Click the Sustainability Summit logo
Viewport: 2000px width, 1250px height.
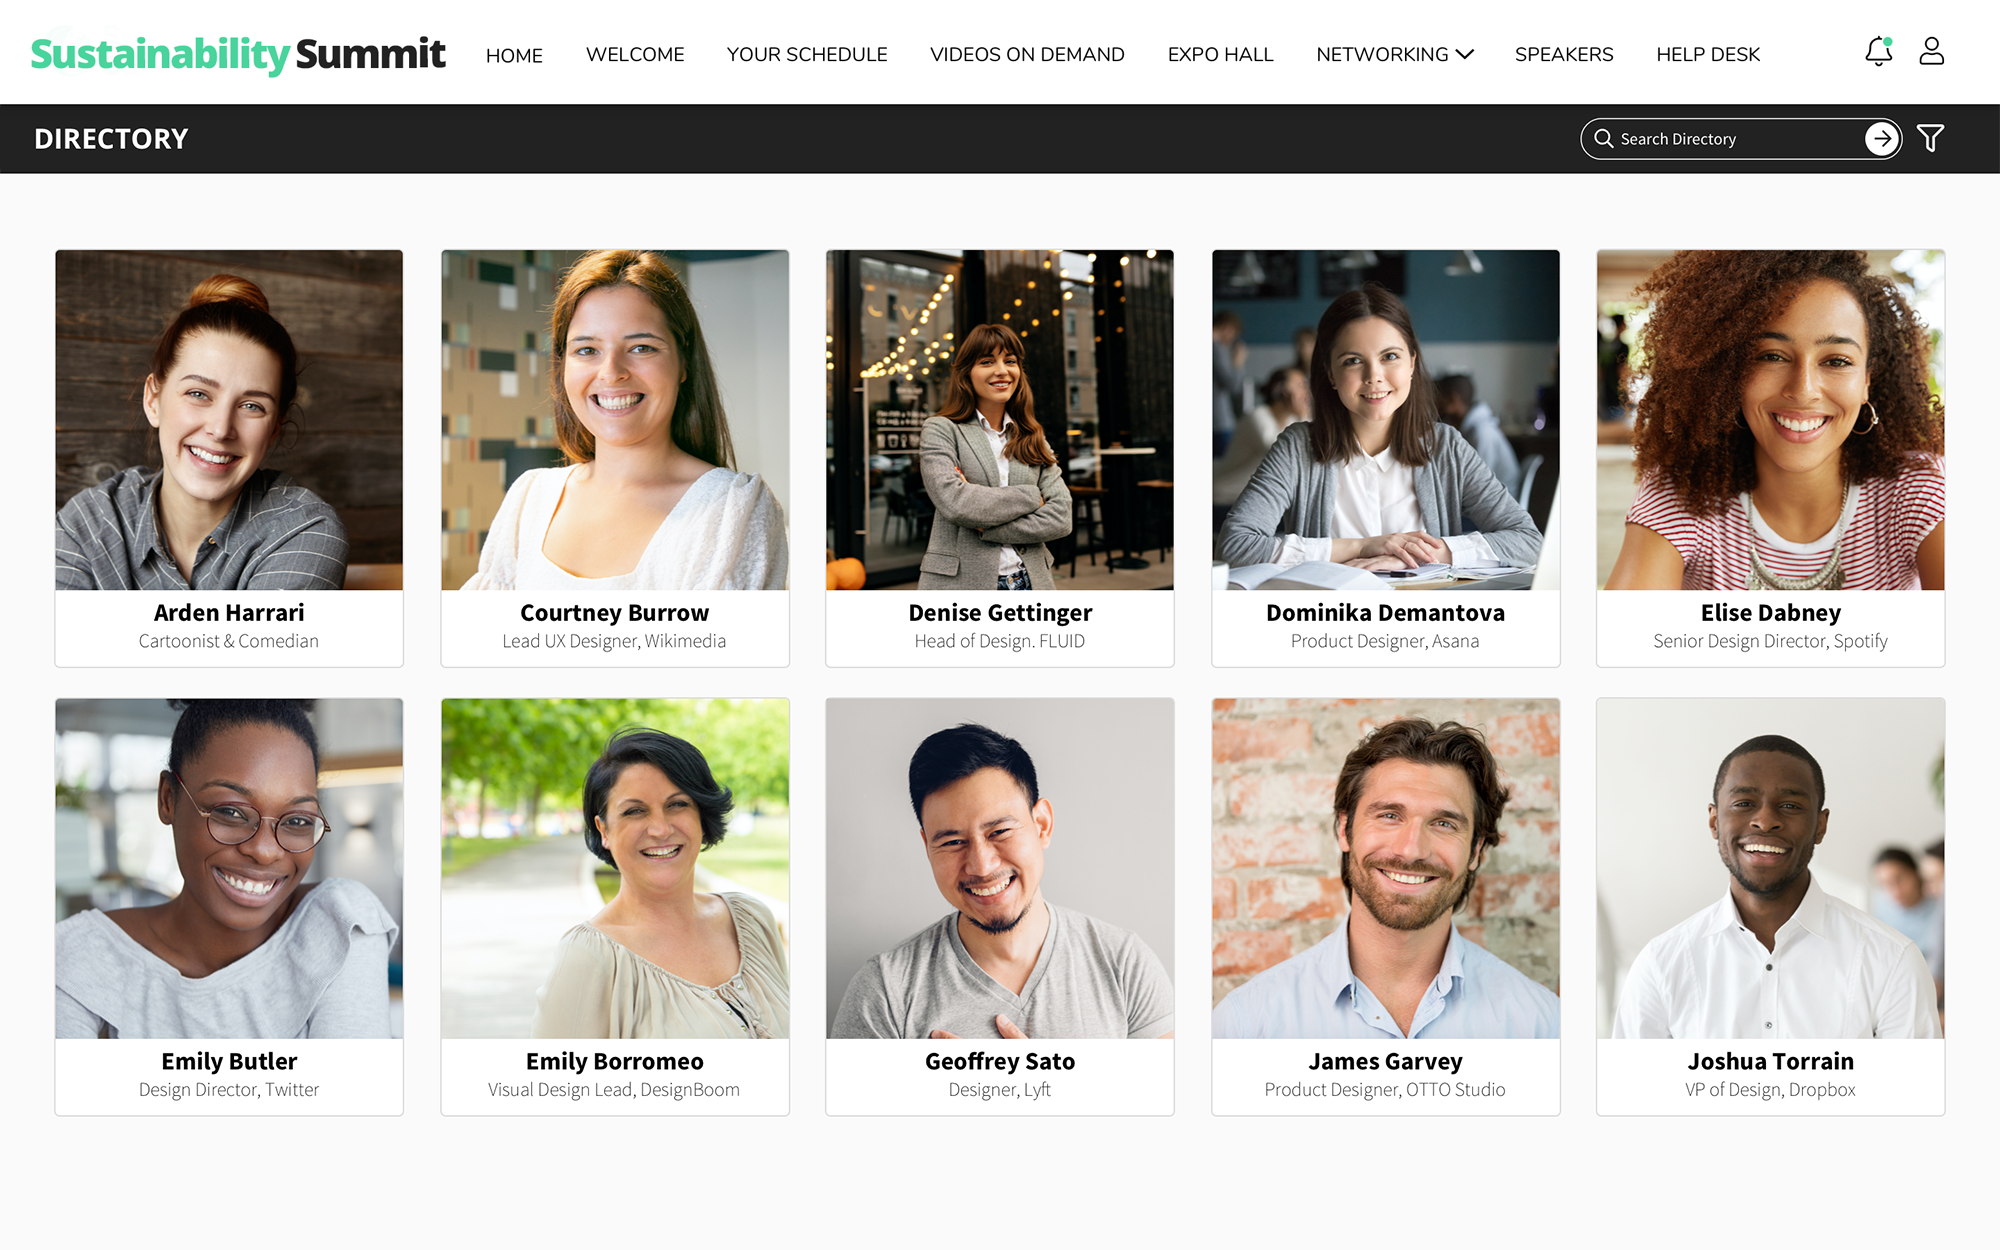coord(238,54)
